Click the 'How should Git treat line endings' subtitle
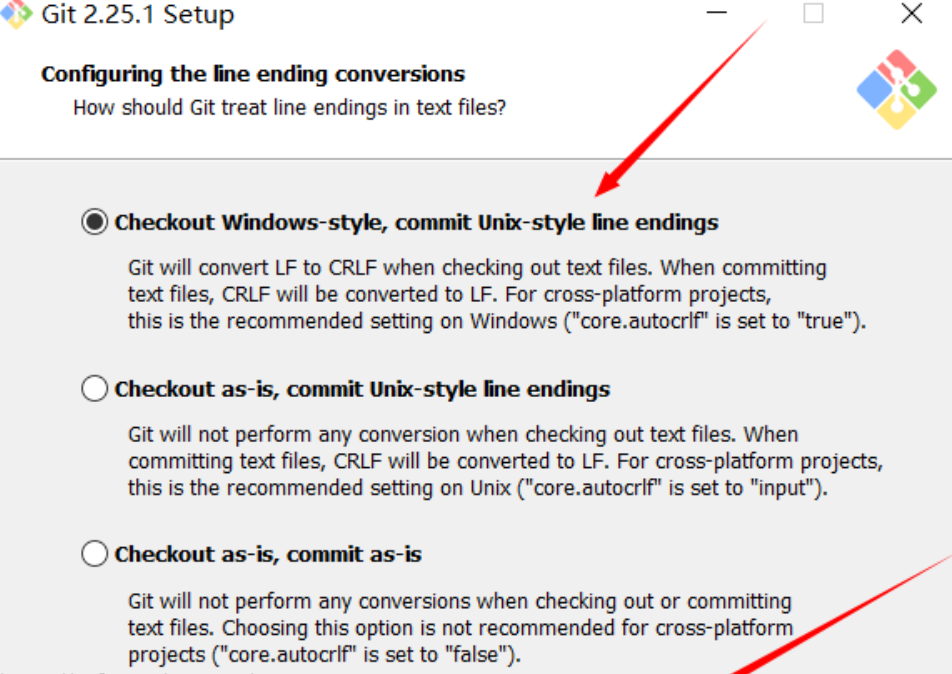 [x=289, y=107]
